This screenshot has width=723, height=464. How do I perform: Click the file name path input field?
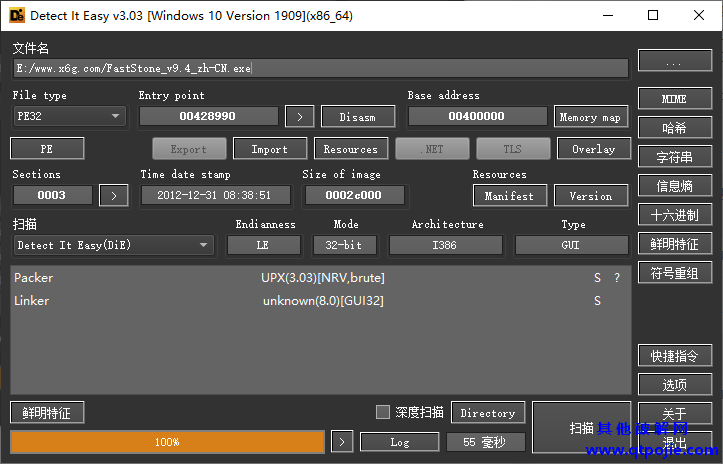coord(321,68)
